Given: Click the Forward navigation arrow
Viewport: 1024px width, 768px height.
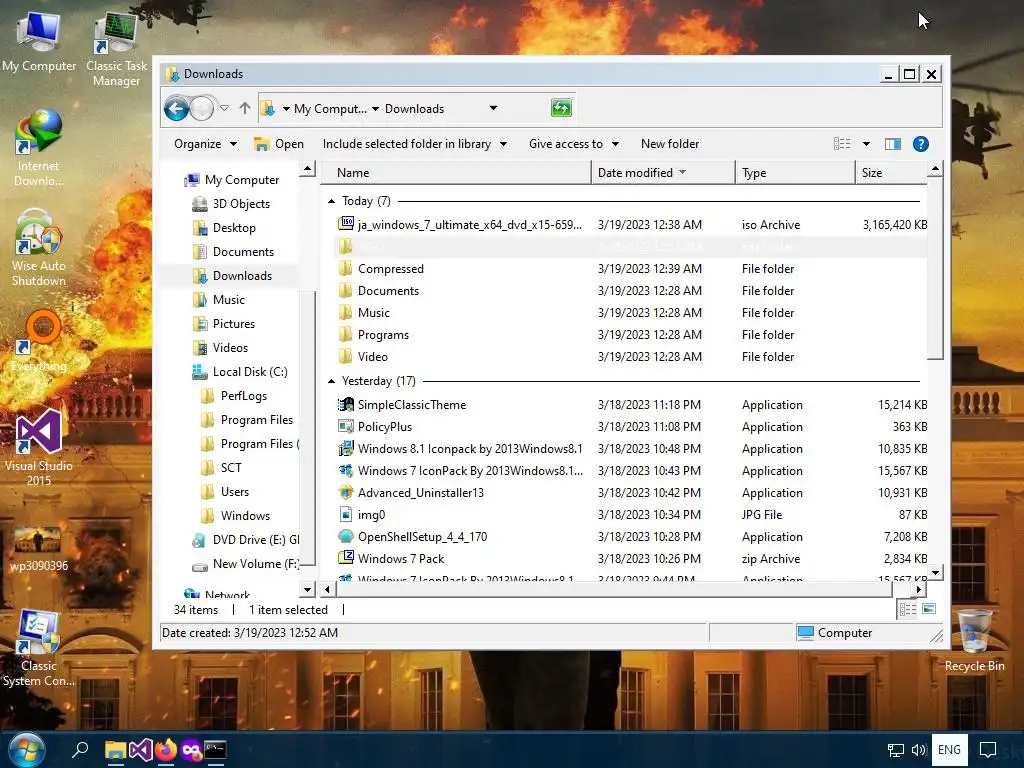Looking at the screenshot, I should coord(202,108).
